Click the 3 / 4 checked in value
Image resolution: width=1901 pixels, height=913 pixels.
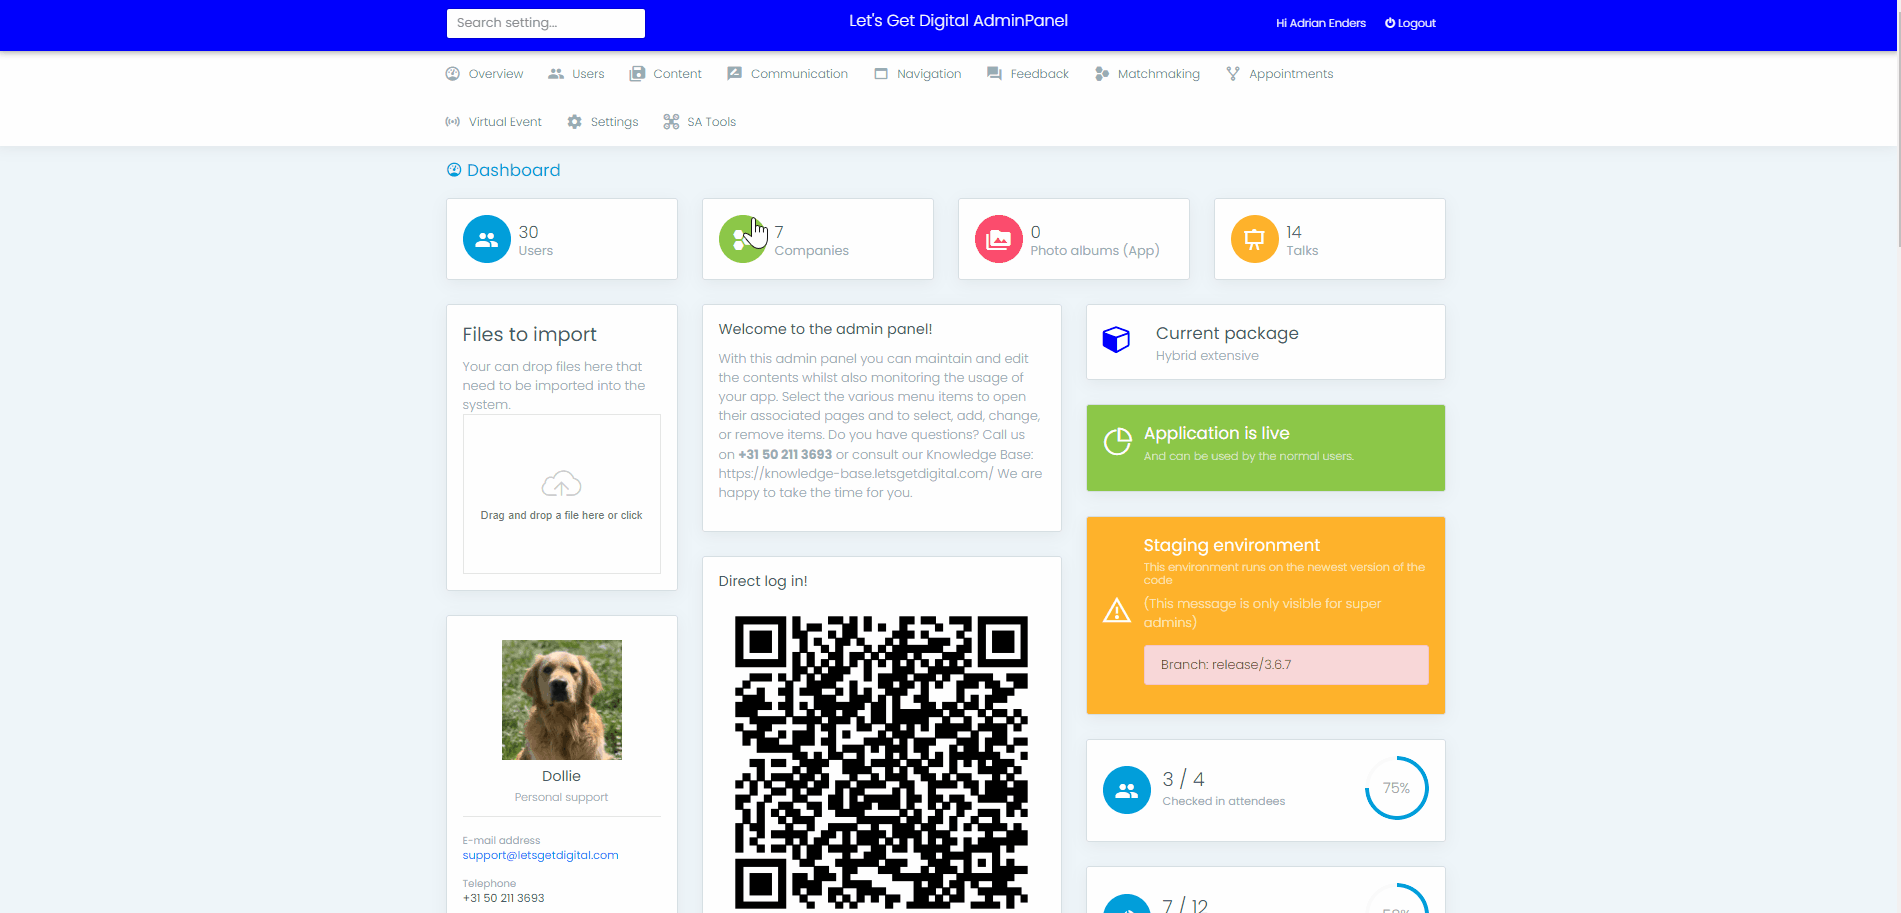[1183, 779]
